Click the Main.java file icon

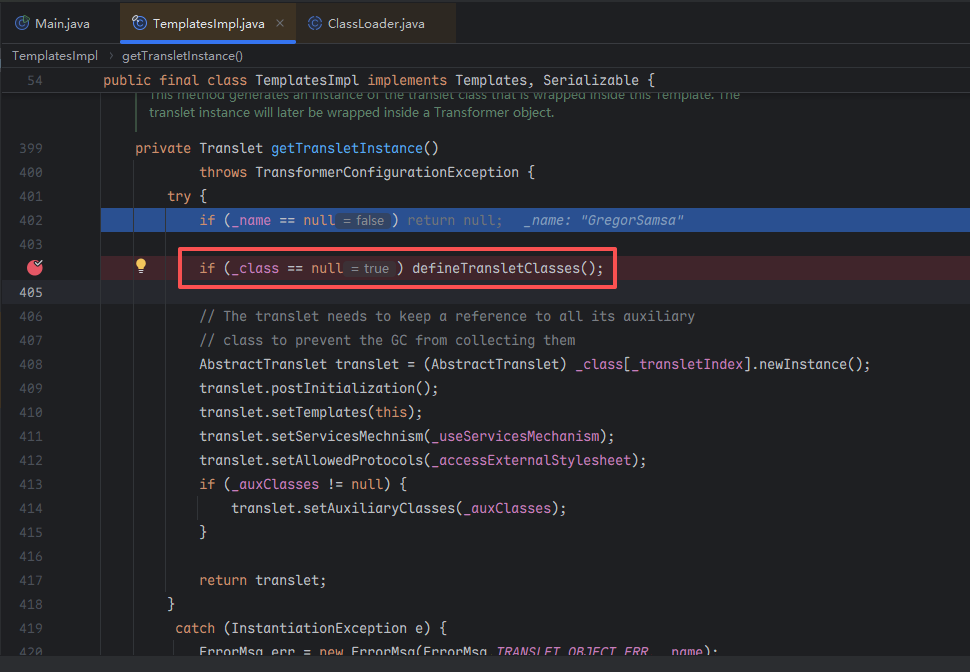coord(22,23)
